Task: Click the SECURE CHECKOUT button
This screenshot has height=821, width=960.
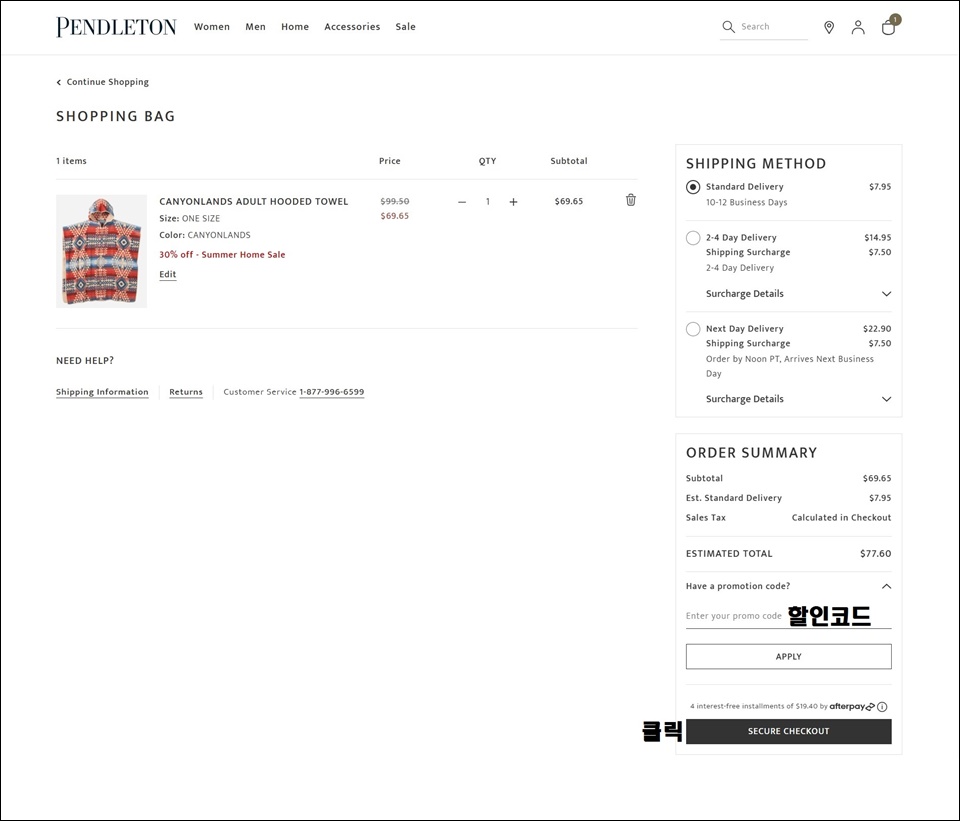Action: pyautogui.click(x=789, y=732)
